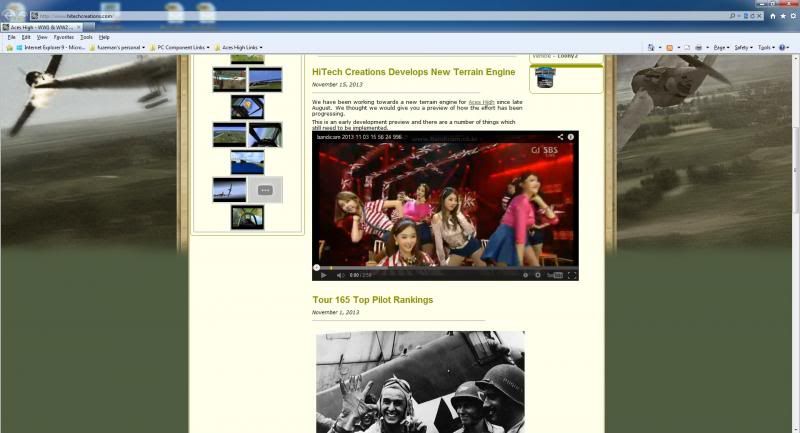This screenshot has height=433, width=800.
Task: Follow the Aces High link in article
Action: point(481,102)
